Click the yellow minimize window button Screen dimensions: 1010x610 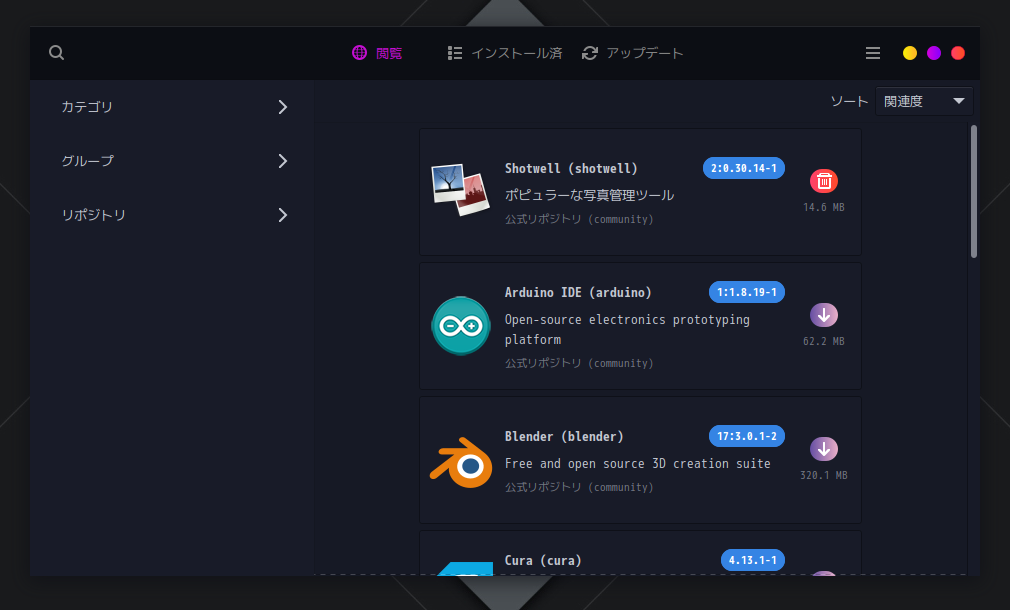910,53
